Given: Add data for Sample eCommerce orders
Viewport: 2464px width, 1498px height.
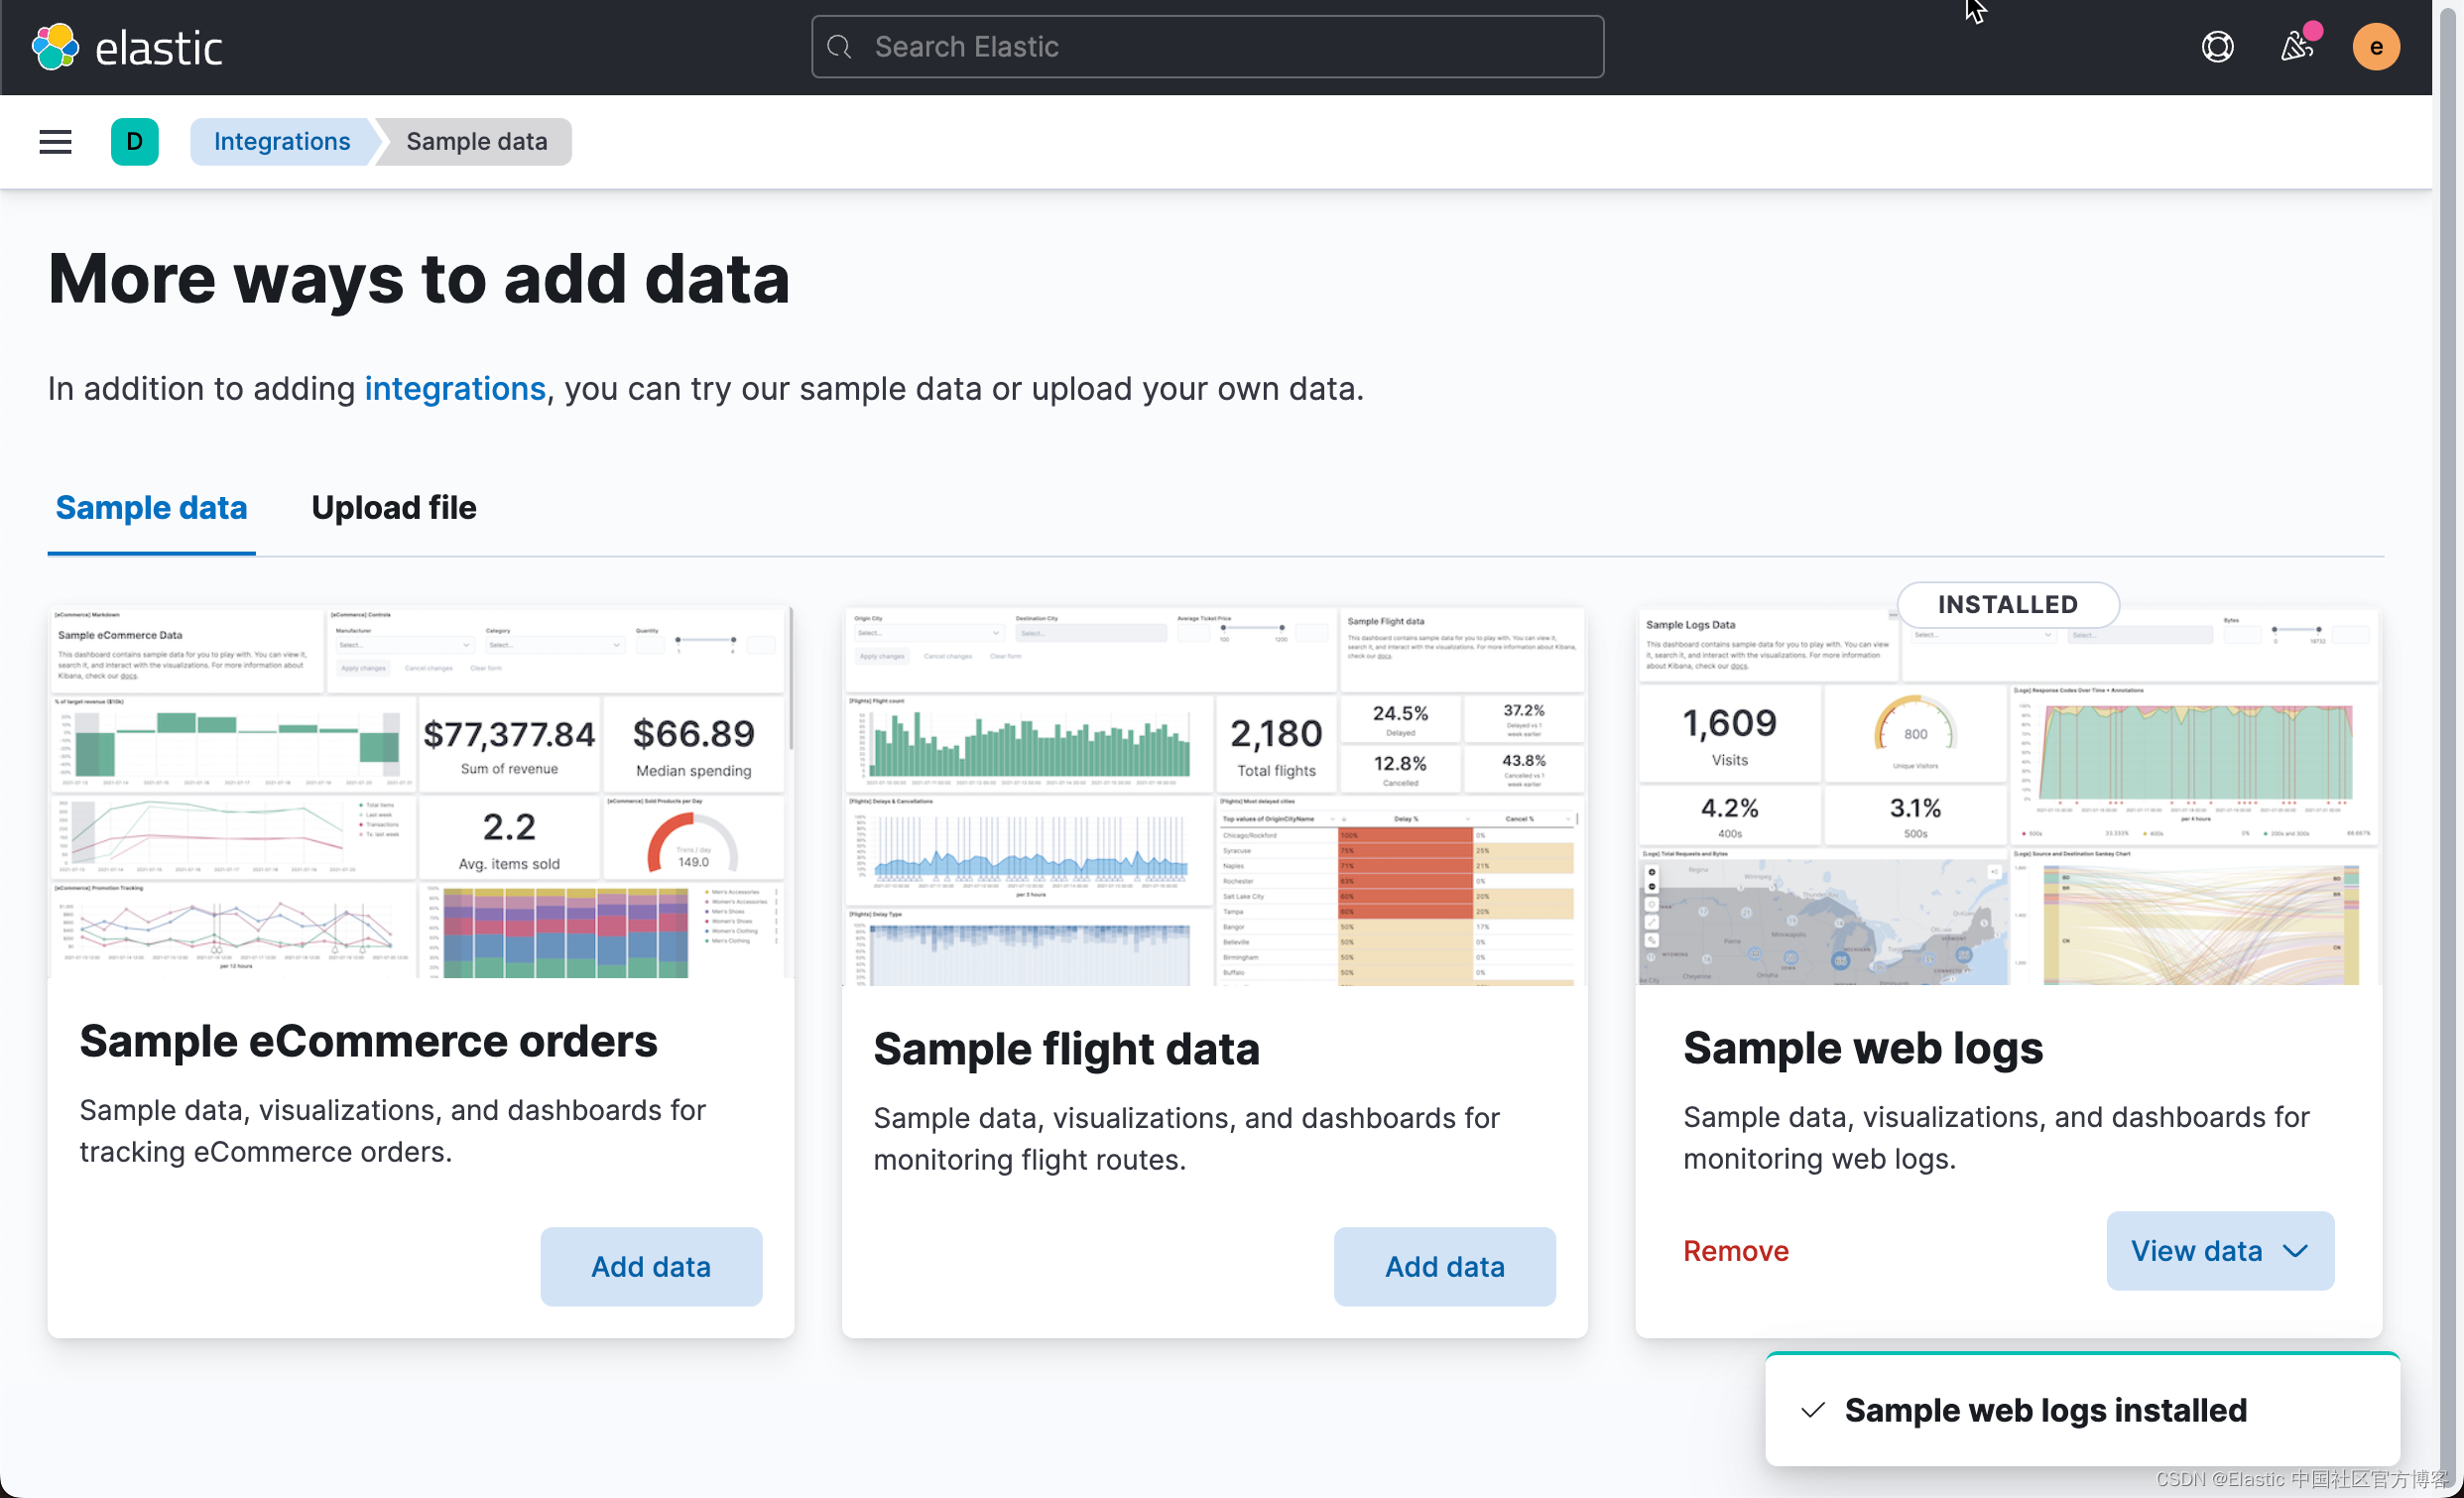Looking at the screenshot, I should coord(651,1267).
